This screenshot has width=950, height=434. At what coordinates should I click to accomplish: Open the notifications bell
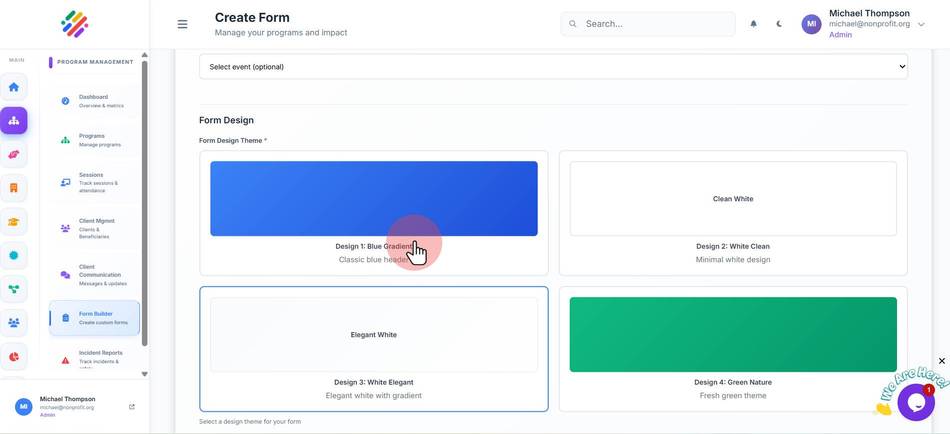(754, 24)
